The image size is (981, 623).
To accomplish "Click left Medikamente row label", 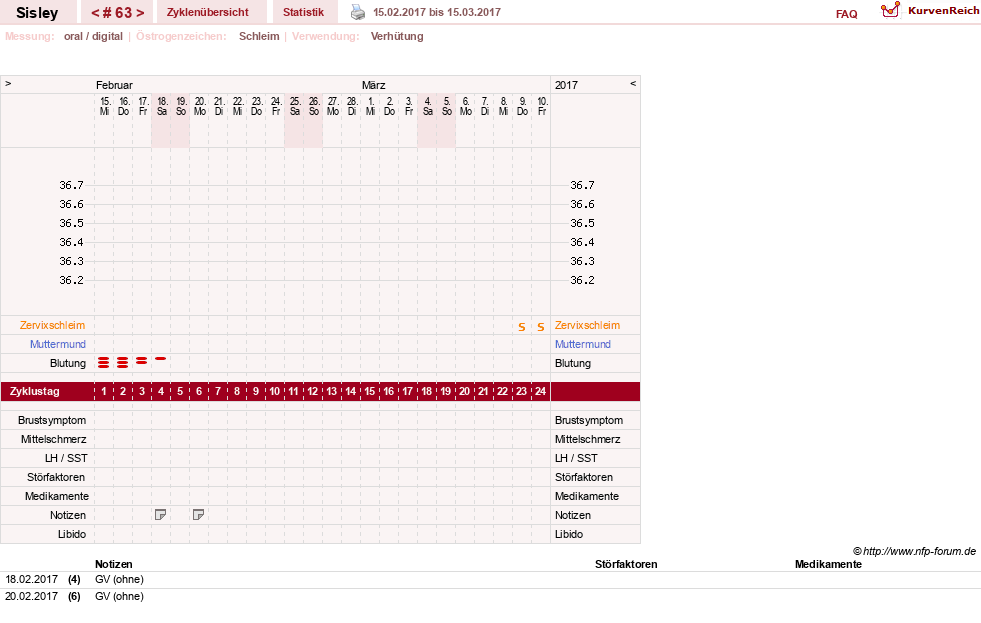I will click(57, 496).
